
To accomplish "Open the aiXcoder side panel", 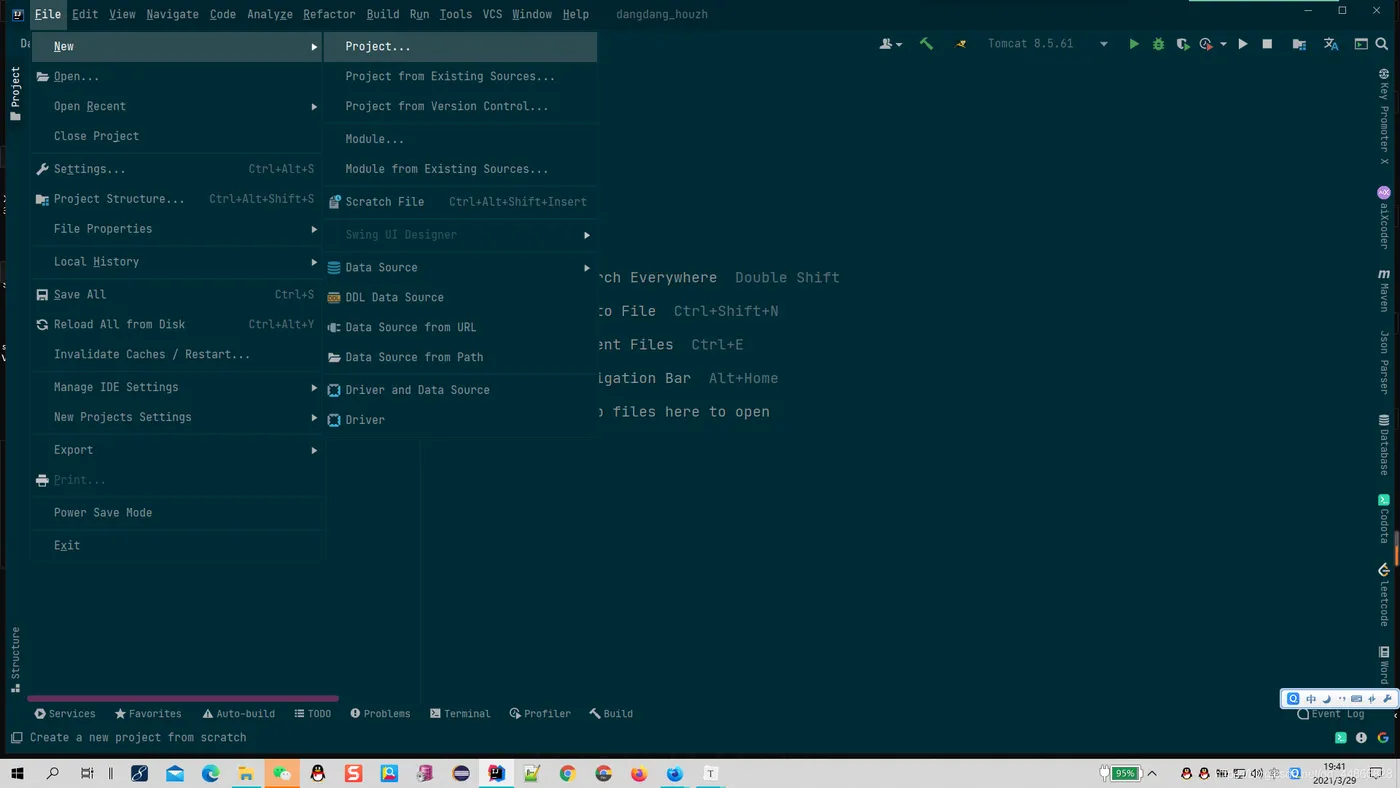I will (x=1384, y=217).
